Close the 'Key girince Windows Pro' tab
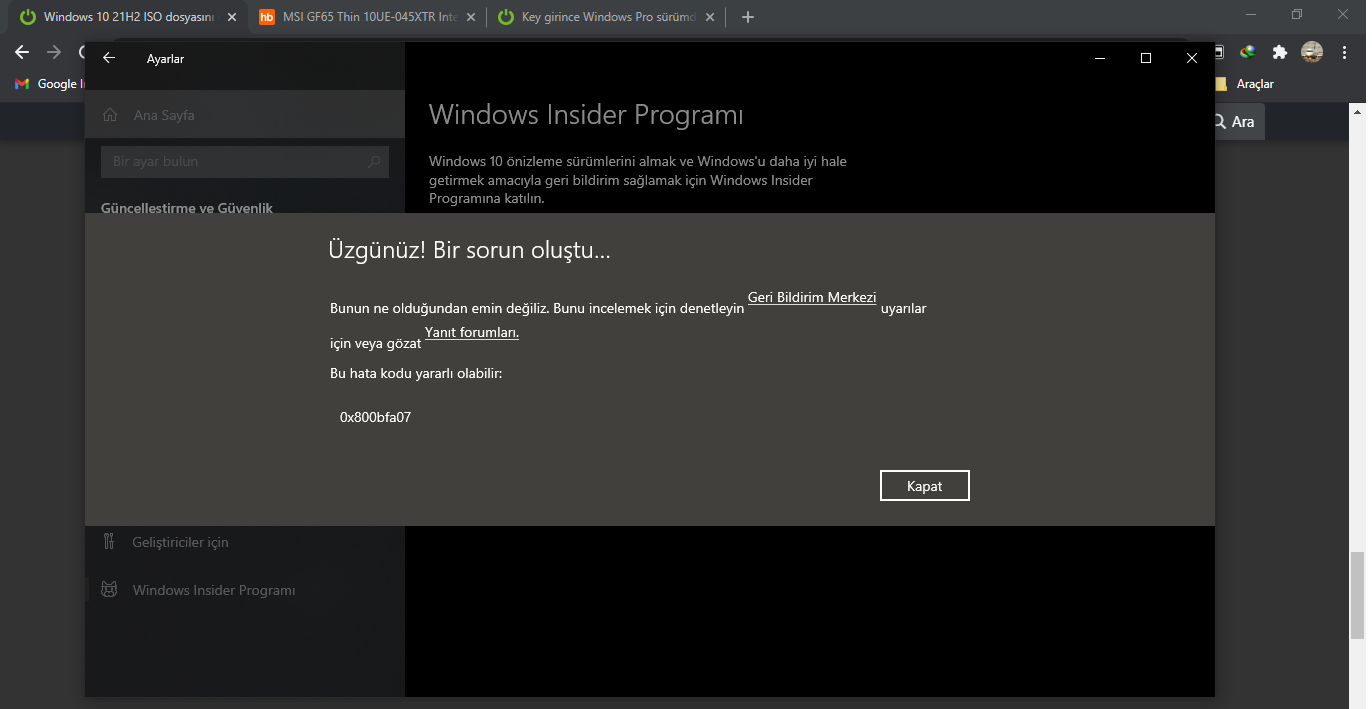This screenshot has width=1372, height=709. point(710,17)
